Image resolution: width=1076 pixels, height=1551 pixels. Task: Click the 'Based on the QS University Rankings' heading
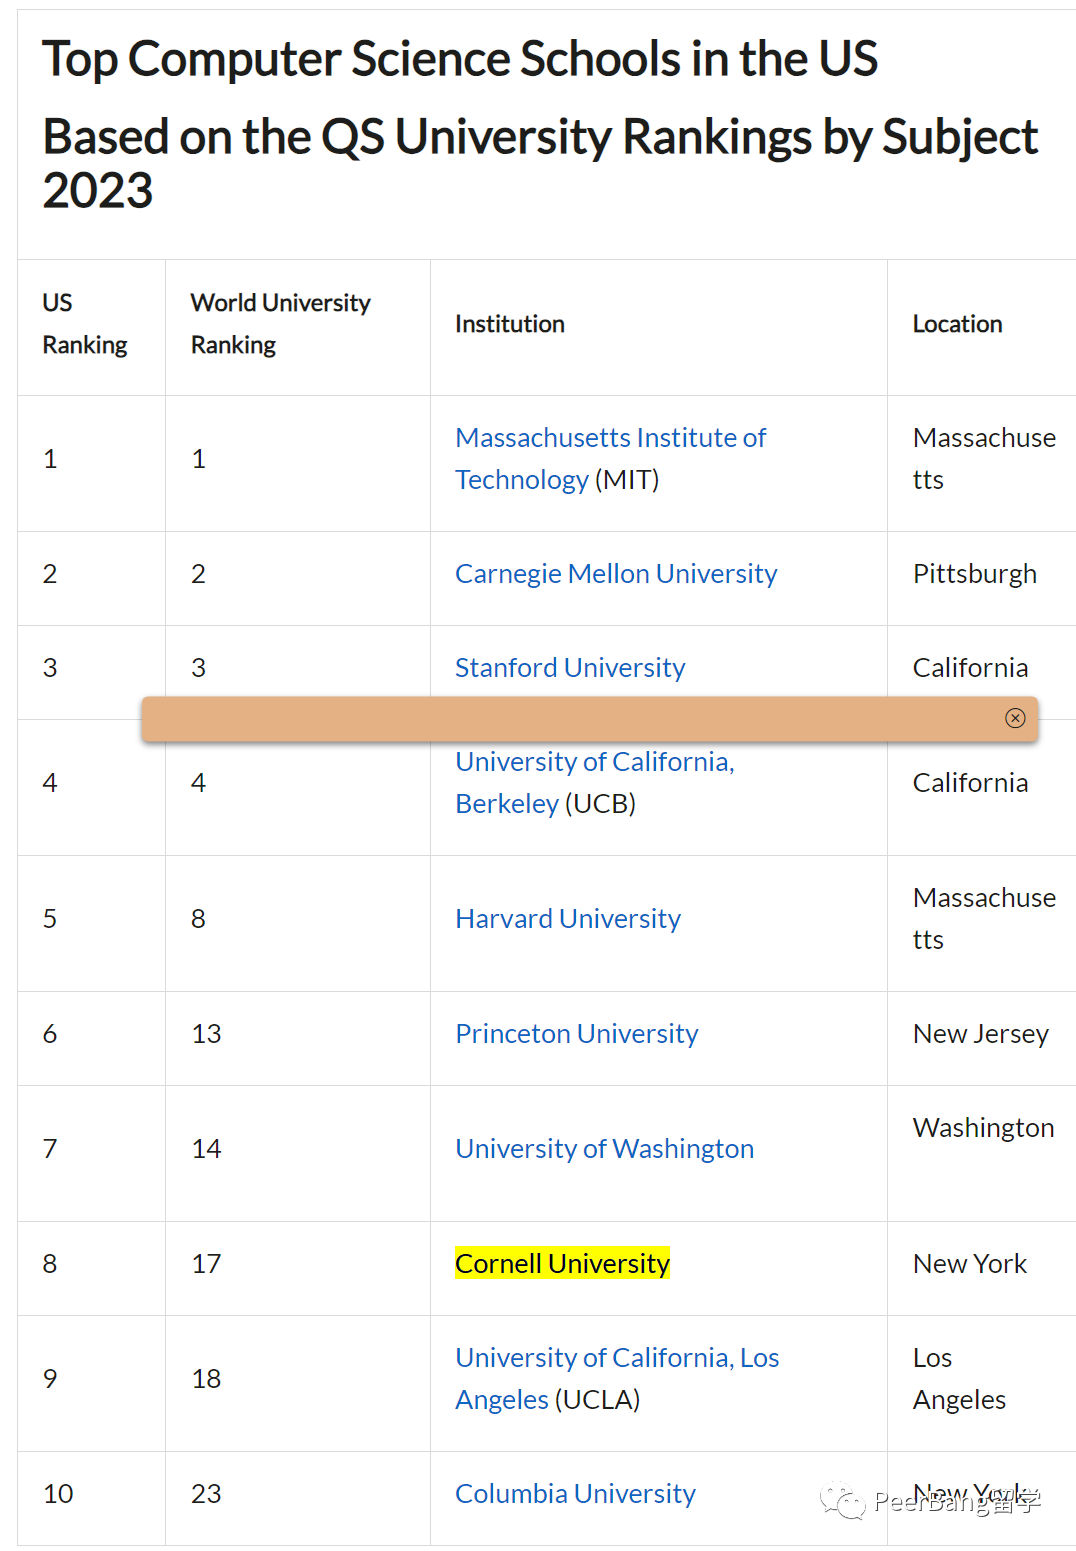point(540,163)
